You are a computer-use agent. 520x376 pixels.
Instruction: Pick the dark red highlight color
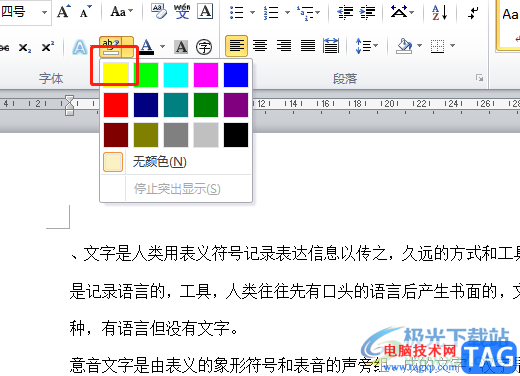[116, 135]
